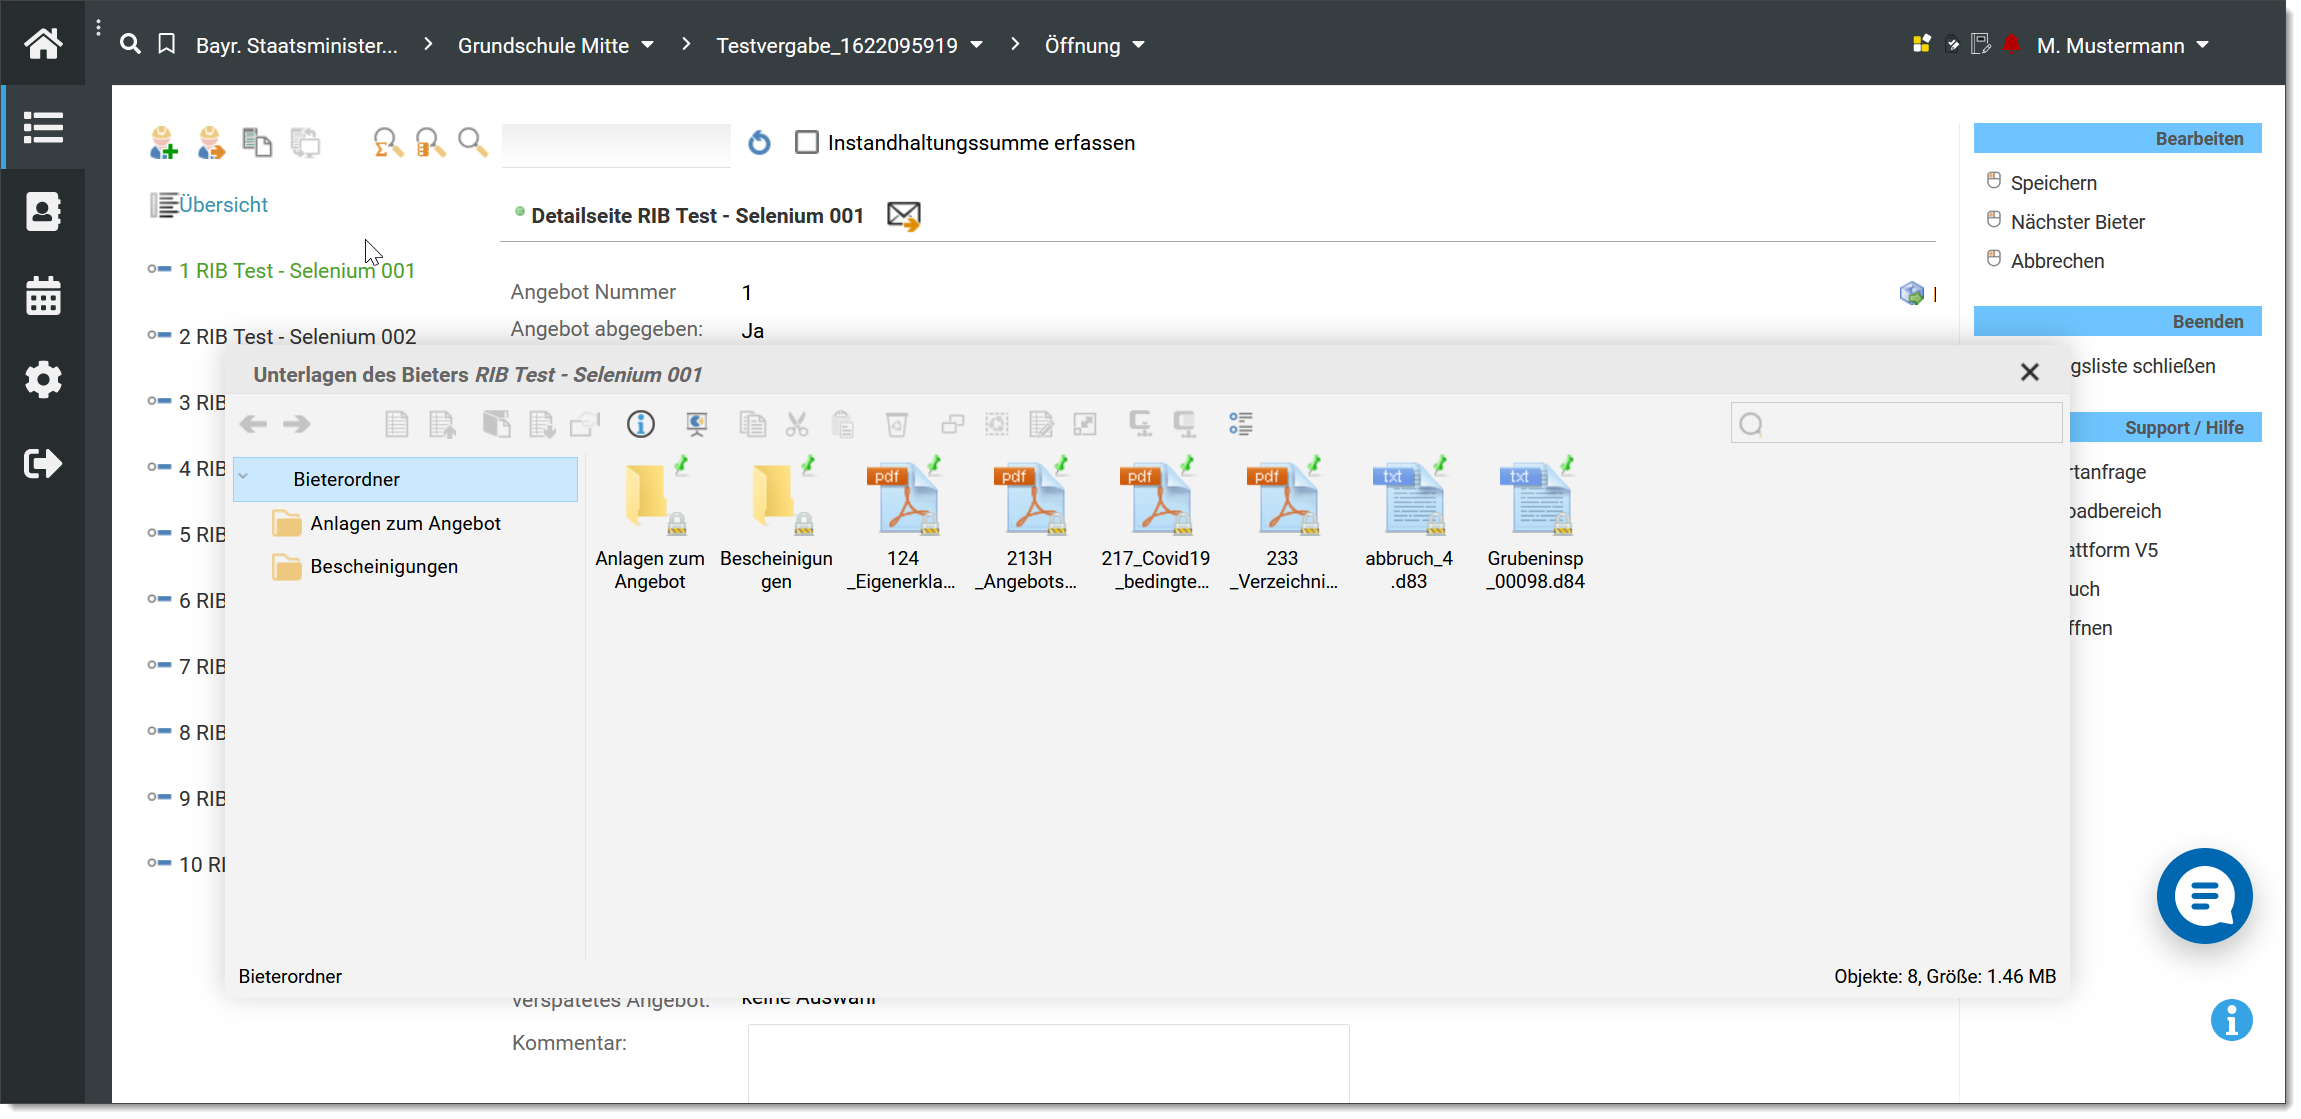The height and width of the screenshot is (1119, 2301).
Task: Click the Support / Hilfe section header
Action: [2165, 427]
